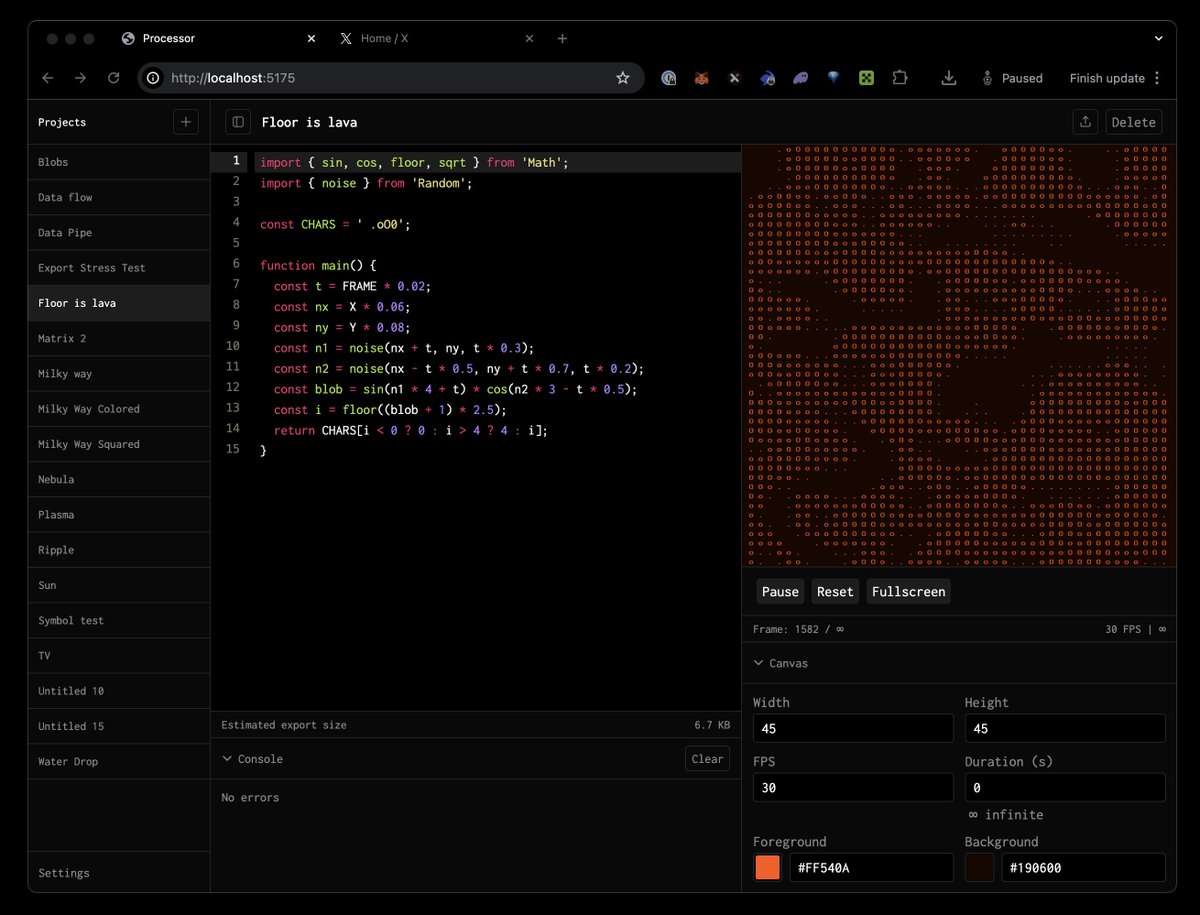Click the FPS input field
Viewport: 1200px width, 915px height.
point(853,787)
